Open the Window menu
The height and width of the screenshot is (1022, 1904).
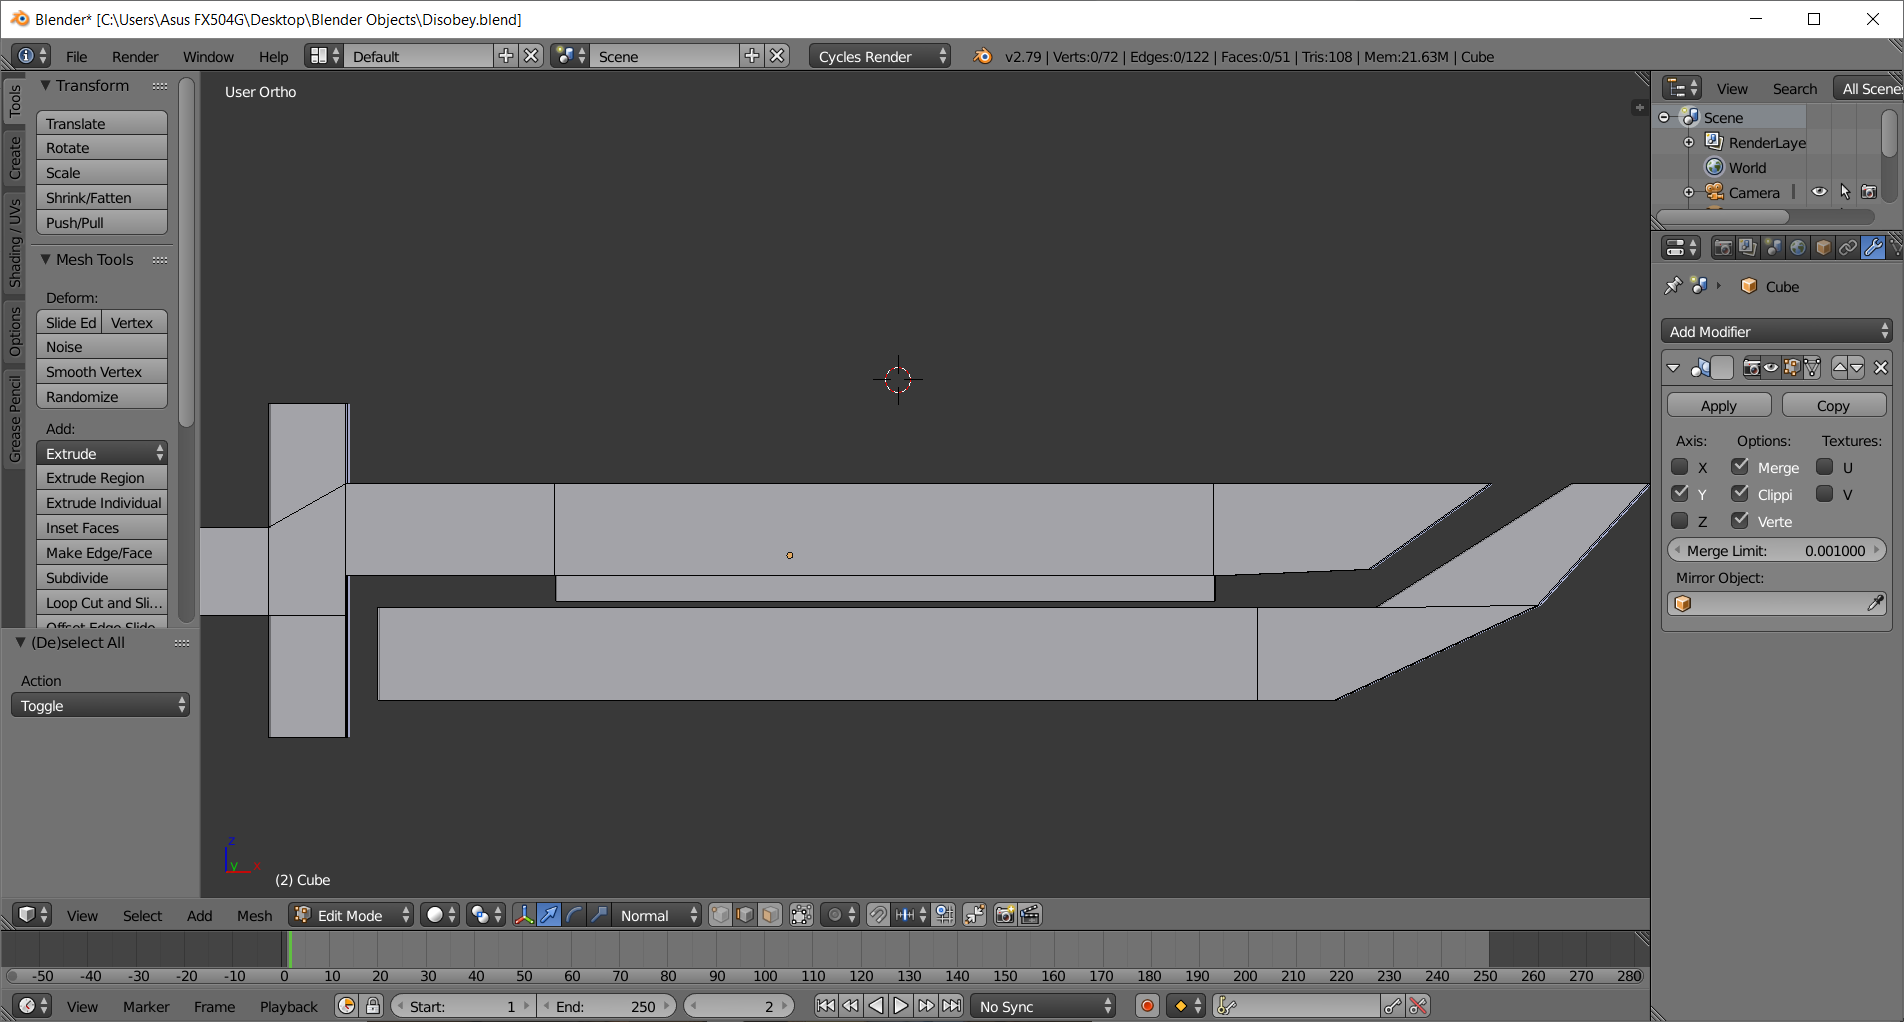pyautogui.click(x=208, y=57)
